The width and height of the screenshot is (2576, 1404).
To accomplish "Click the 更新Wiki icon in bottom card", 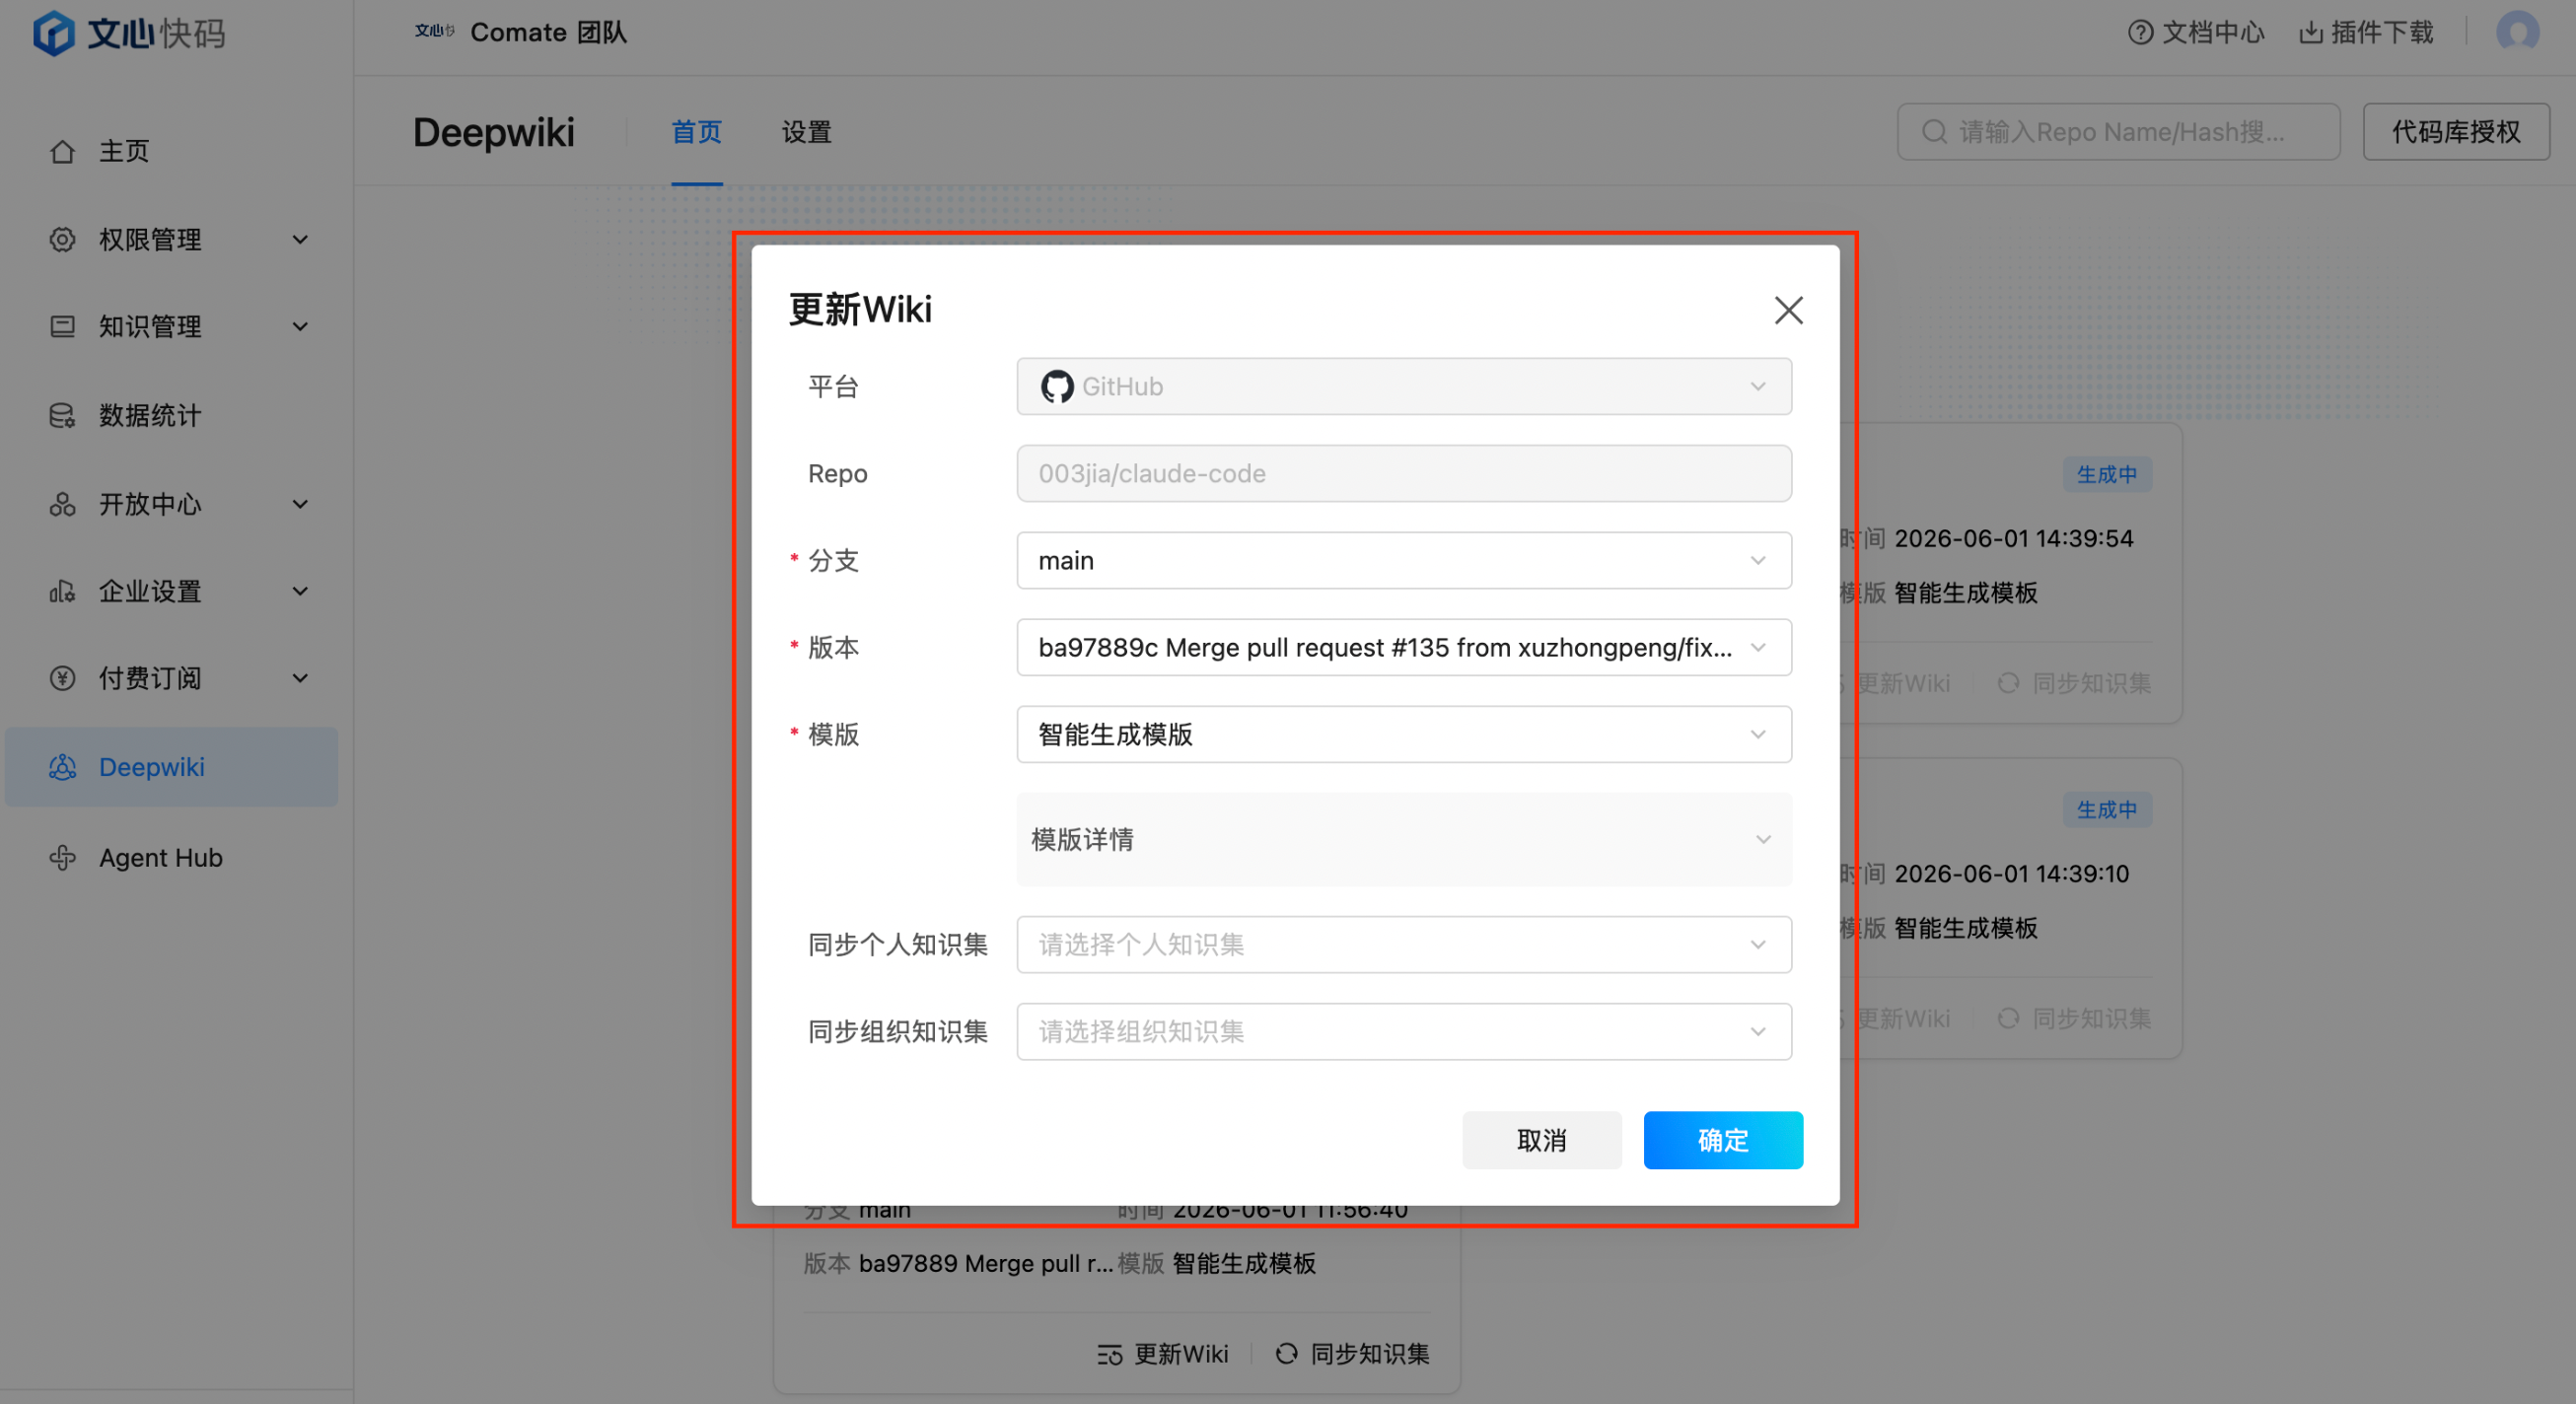I will click(1110, 1354).
